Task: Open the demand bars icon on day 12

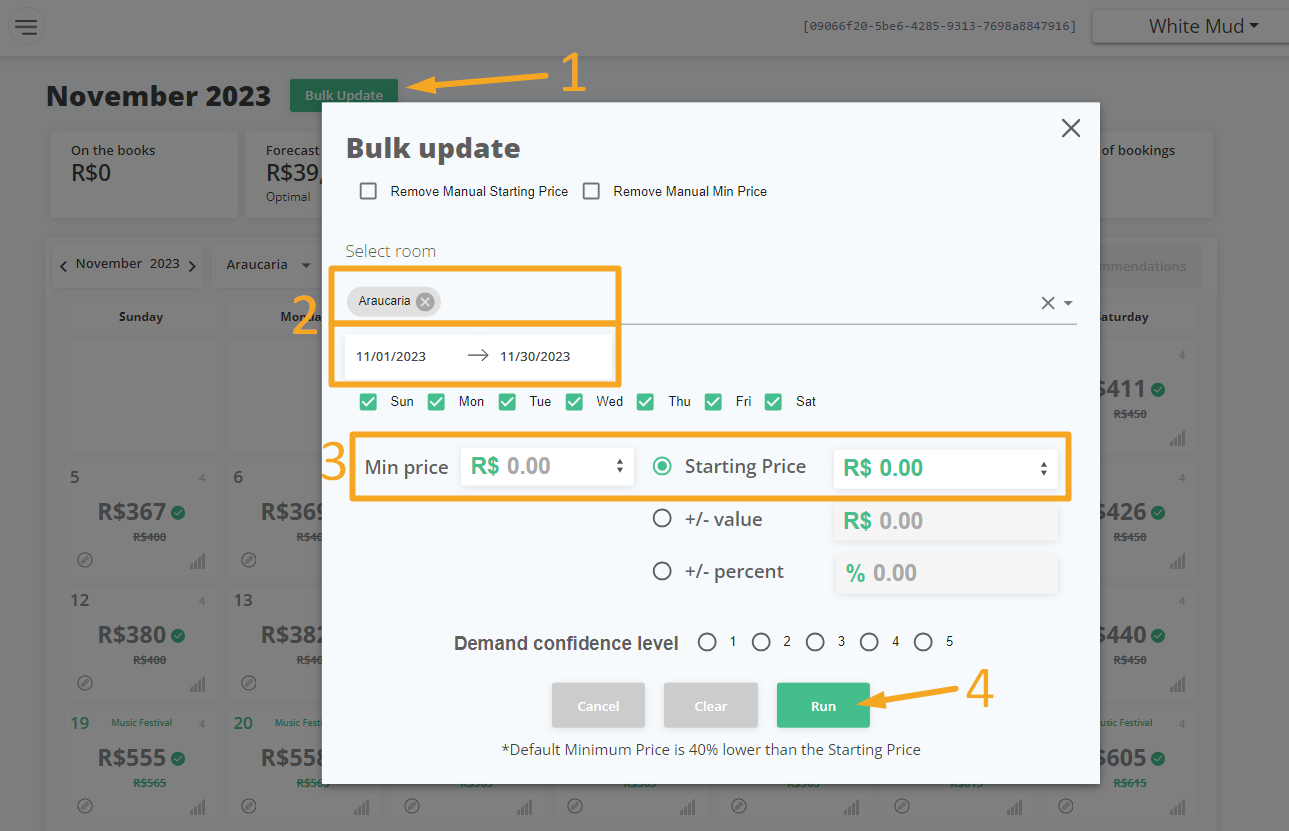Action: coord(197,684)
